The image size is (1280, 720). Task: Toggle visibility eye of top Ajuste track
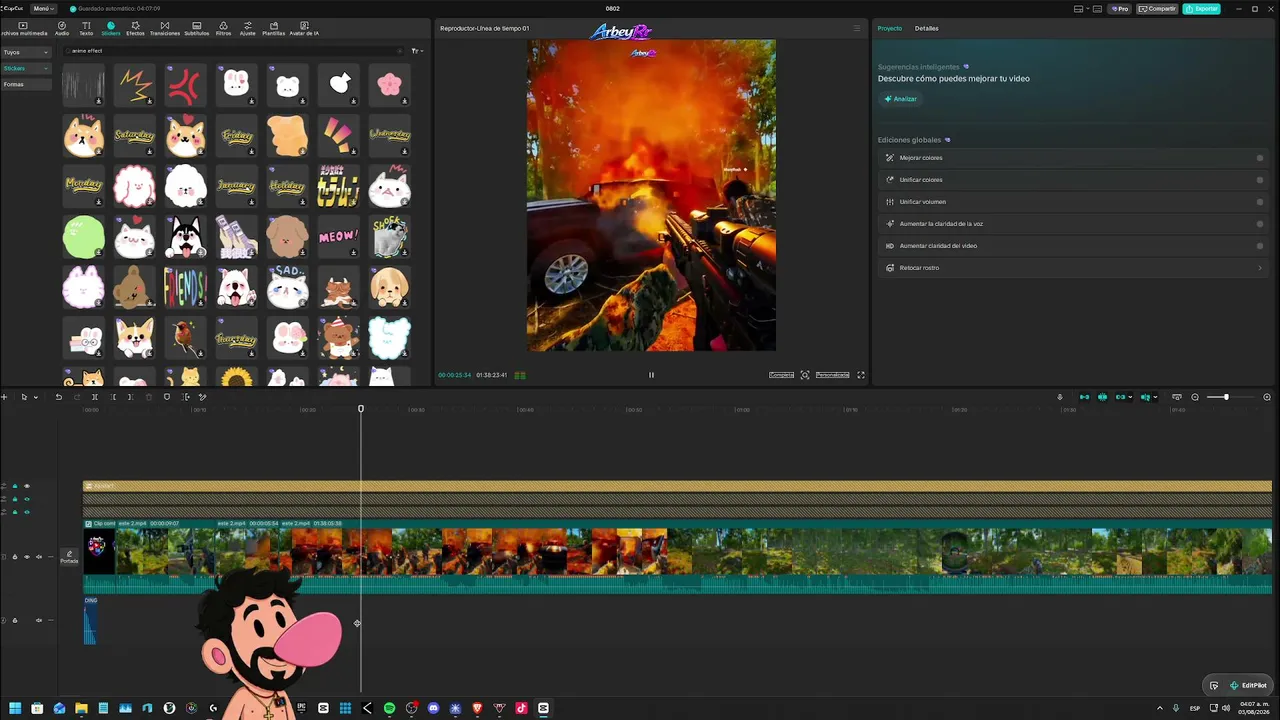[x=27, y=486]
